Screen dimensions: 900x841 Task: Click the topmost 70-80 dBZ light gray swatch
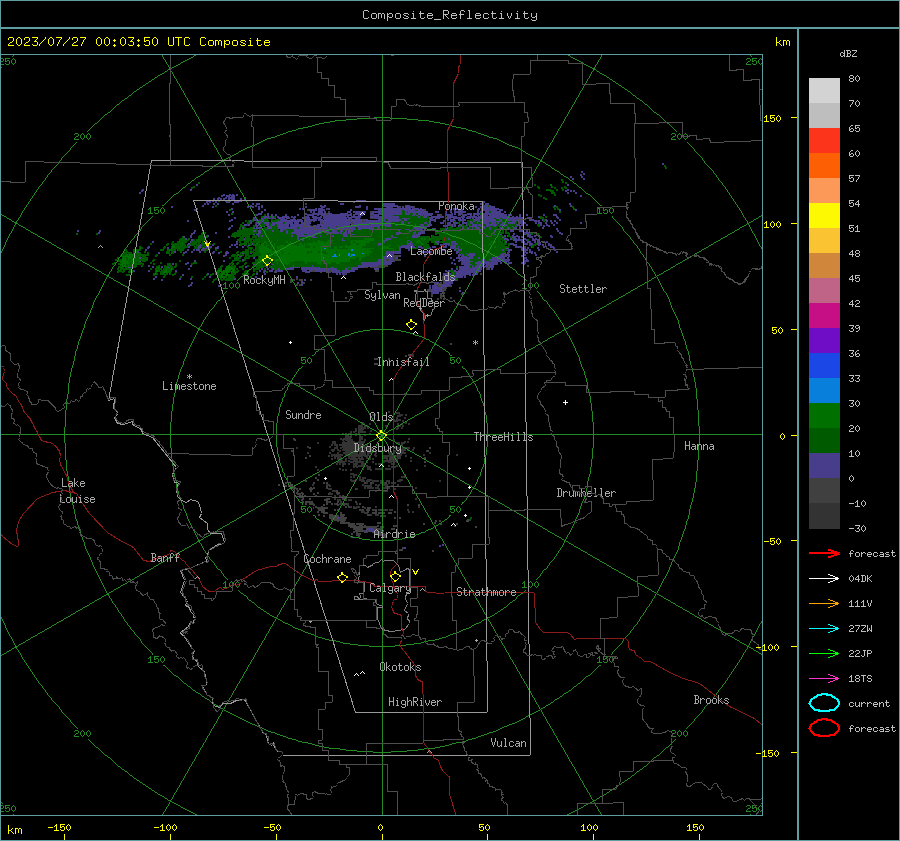coord(824,91)
